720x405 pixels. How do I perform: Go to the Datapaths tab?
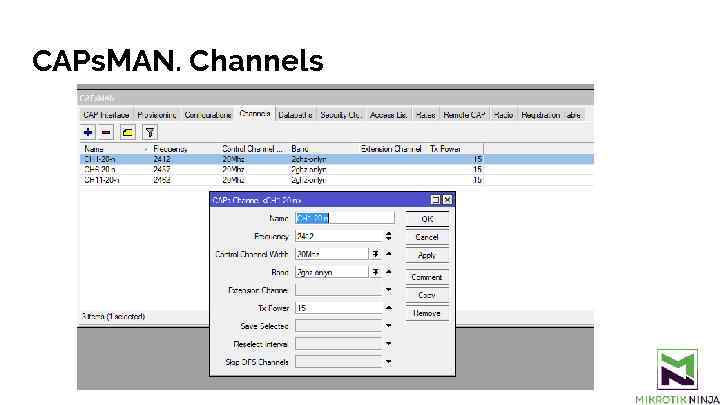click(295, 115)
